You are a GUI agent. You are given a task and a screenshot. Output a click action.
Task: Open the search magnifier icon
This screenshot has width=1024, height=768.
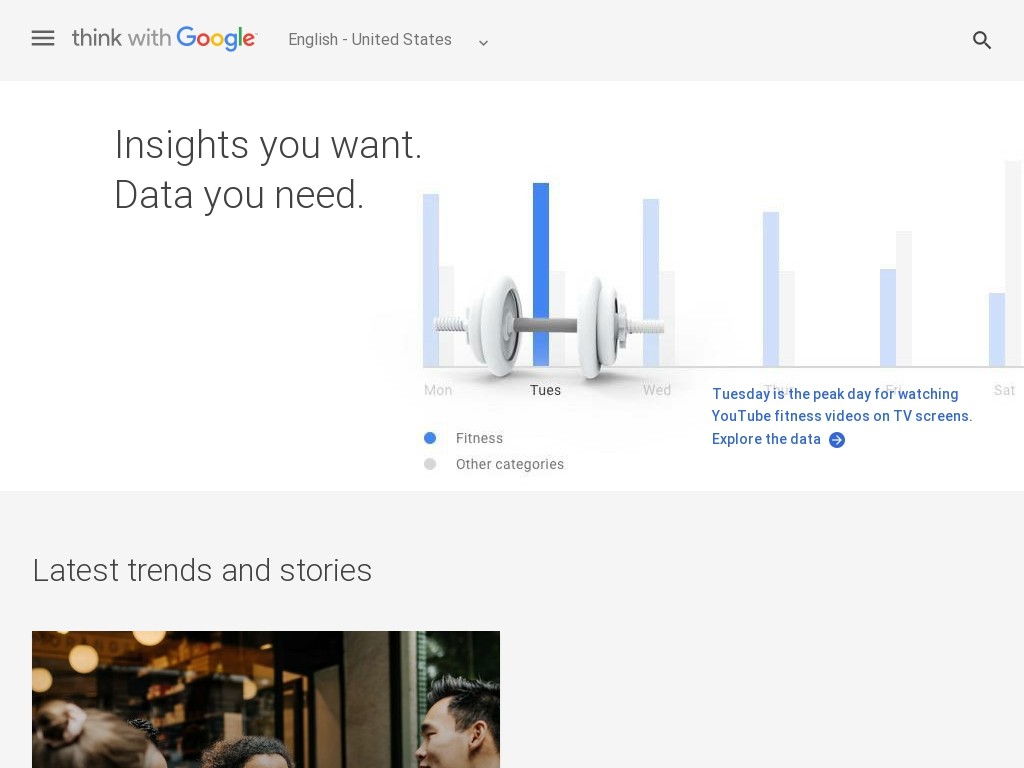[982, 40]
